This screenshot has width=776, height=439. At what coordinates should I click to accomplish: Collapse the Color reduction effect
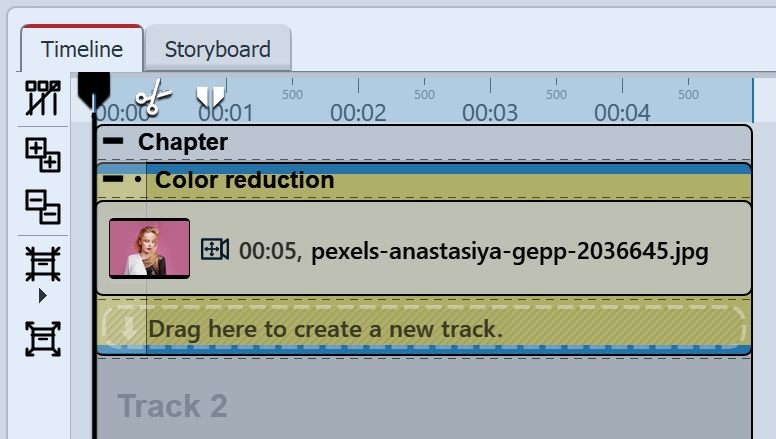pyautogui.click(x=114, y=181)
